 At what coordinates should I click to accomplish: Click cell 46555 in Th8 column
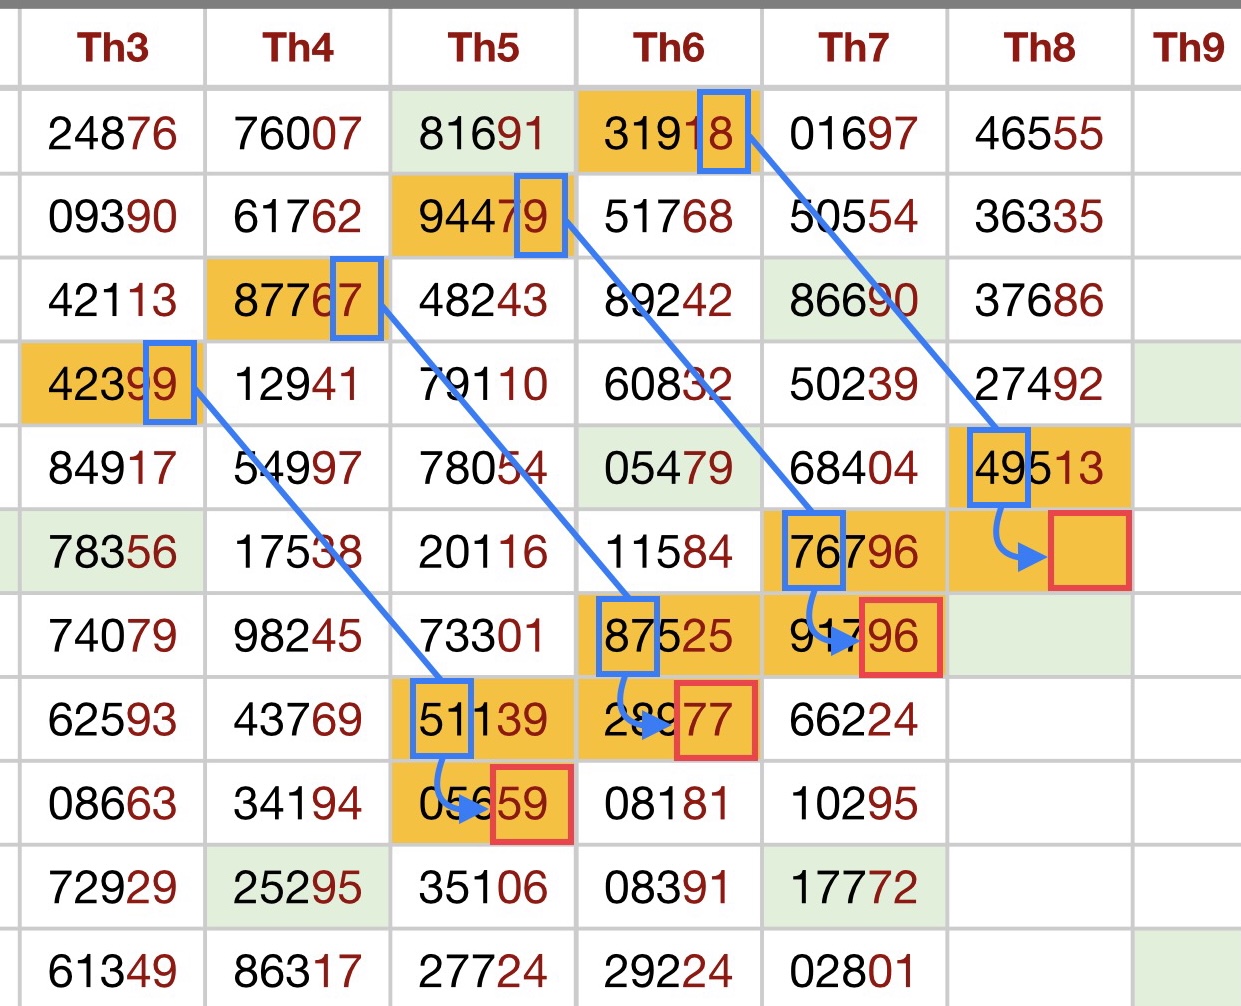tap(1039, 133)
